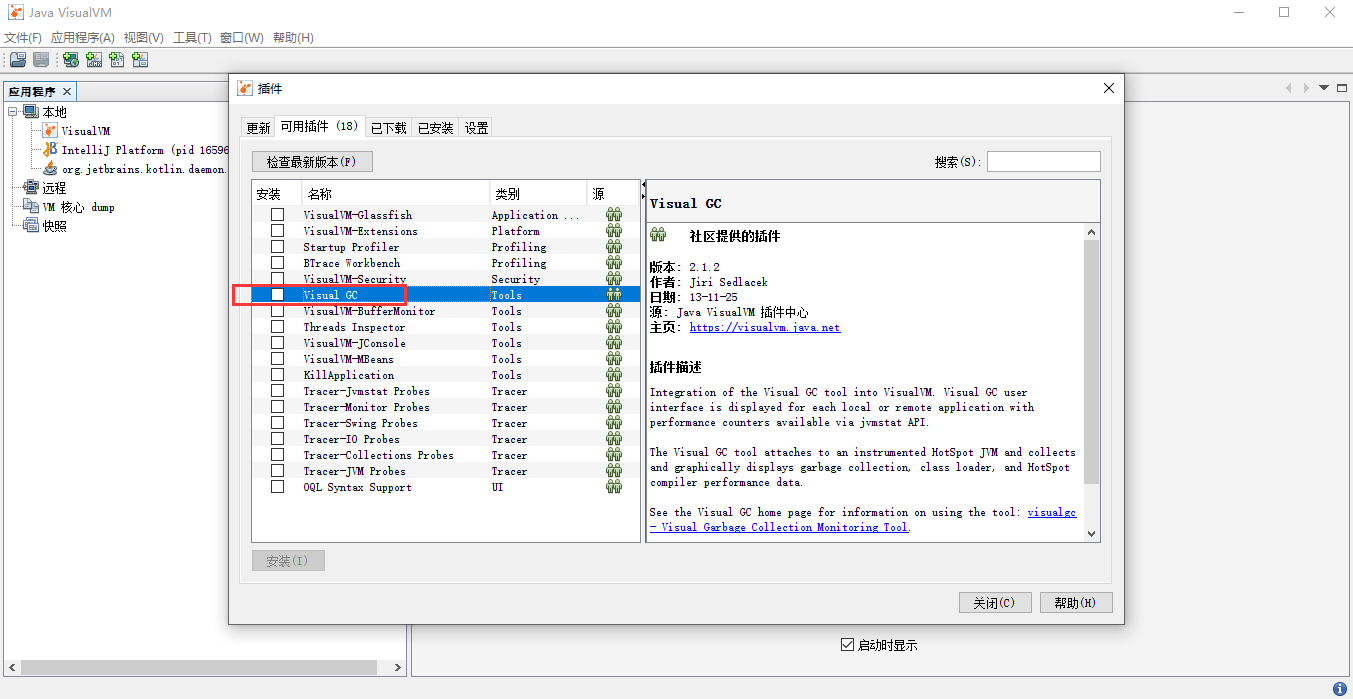Image resolution: width=1353 pixels, height=699 pixels.
Task: Check the VisualVM-JConsole install checkbox
Action: [x=277, y=343]
